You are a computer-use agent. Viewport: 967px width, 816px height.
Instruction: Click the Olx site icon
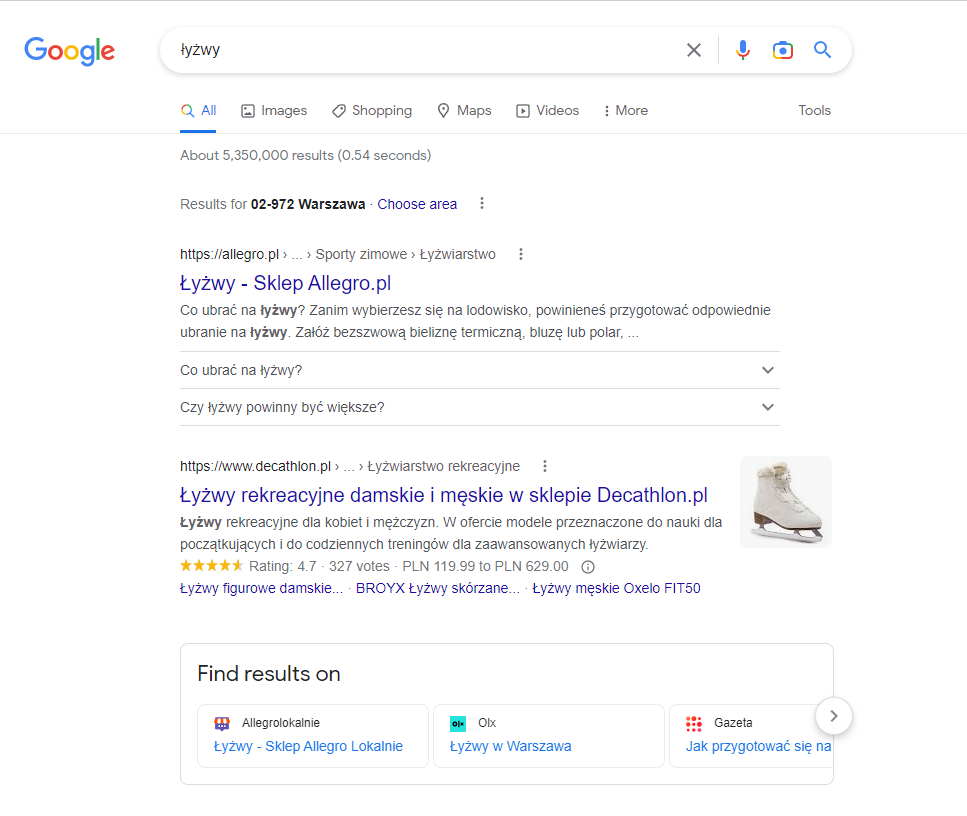click(458, 723)
